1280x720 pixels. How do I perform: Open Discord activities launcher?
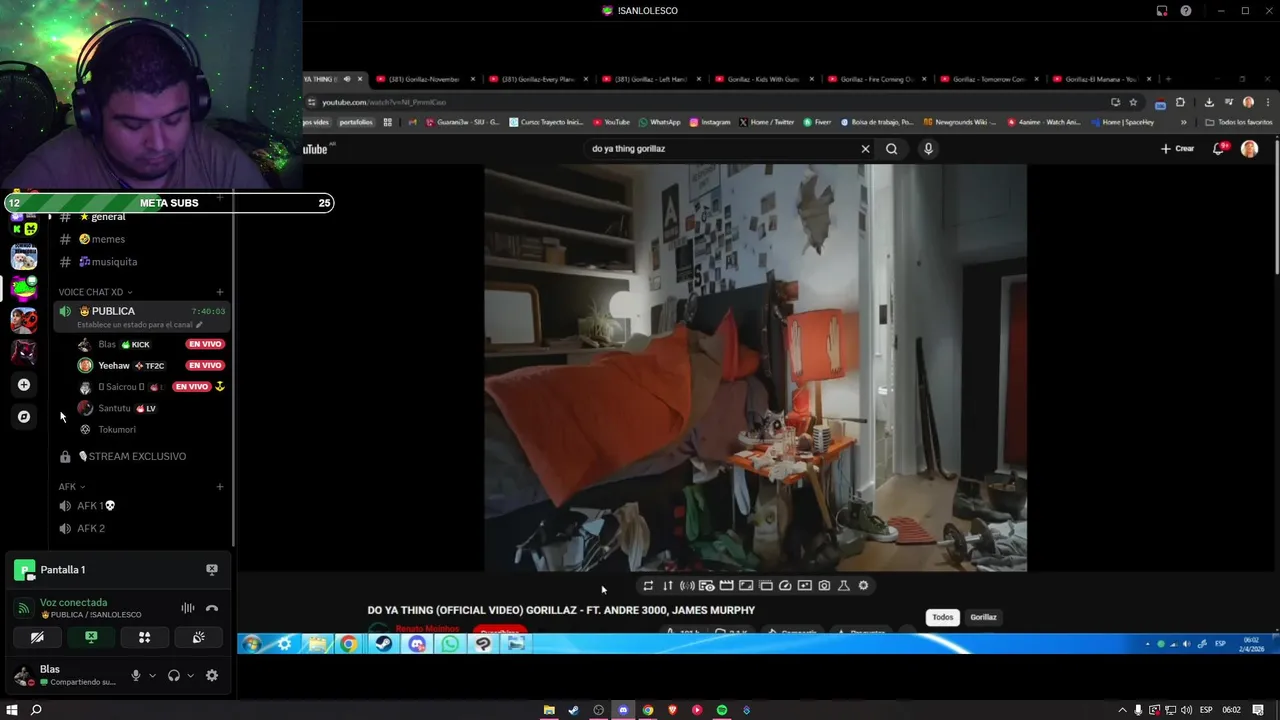tap(145, 637)
